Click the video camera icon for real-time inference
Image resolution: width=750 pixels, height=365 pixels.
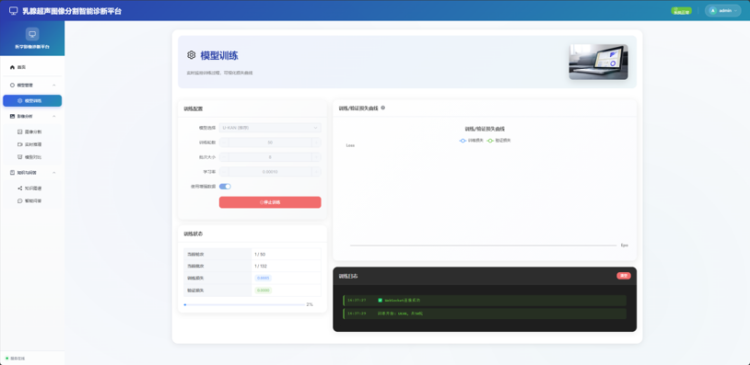[x=20, y=144]
